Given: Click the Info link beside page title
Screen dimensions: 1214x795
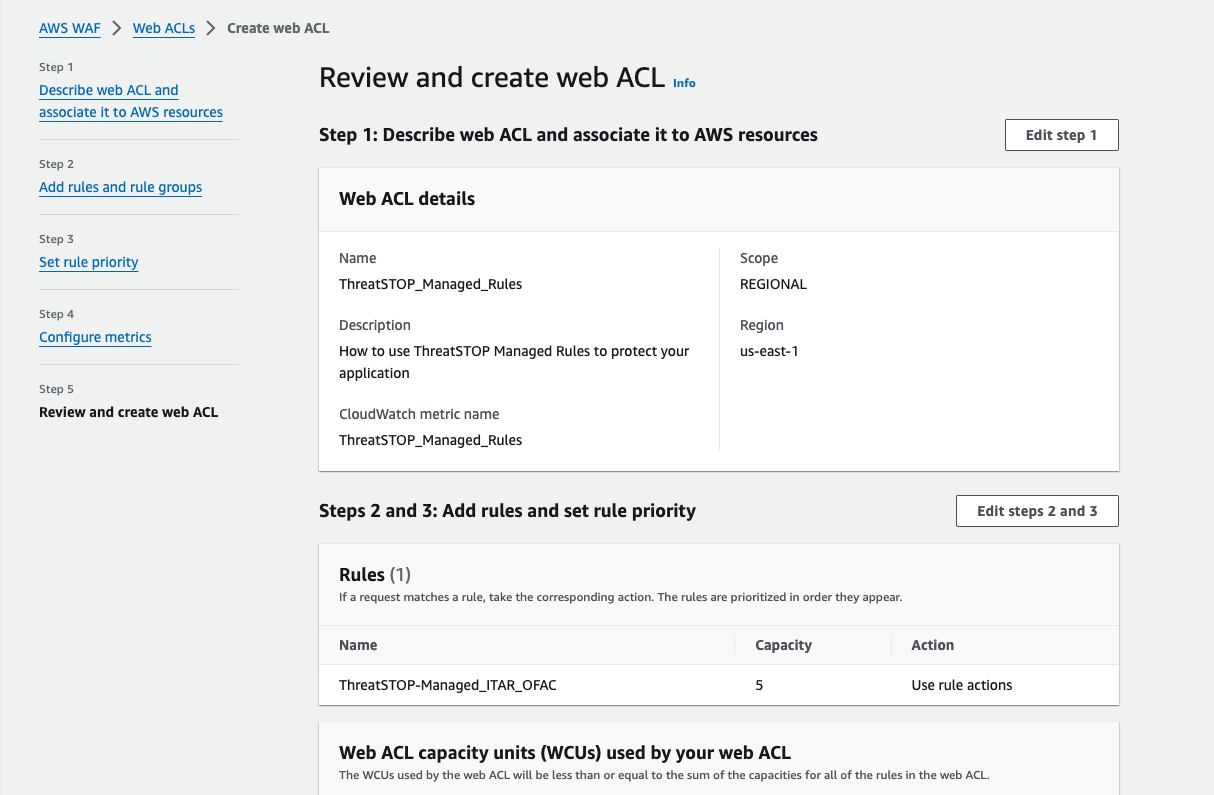Looking at the screenshot, I should pos(684,83).
